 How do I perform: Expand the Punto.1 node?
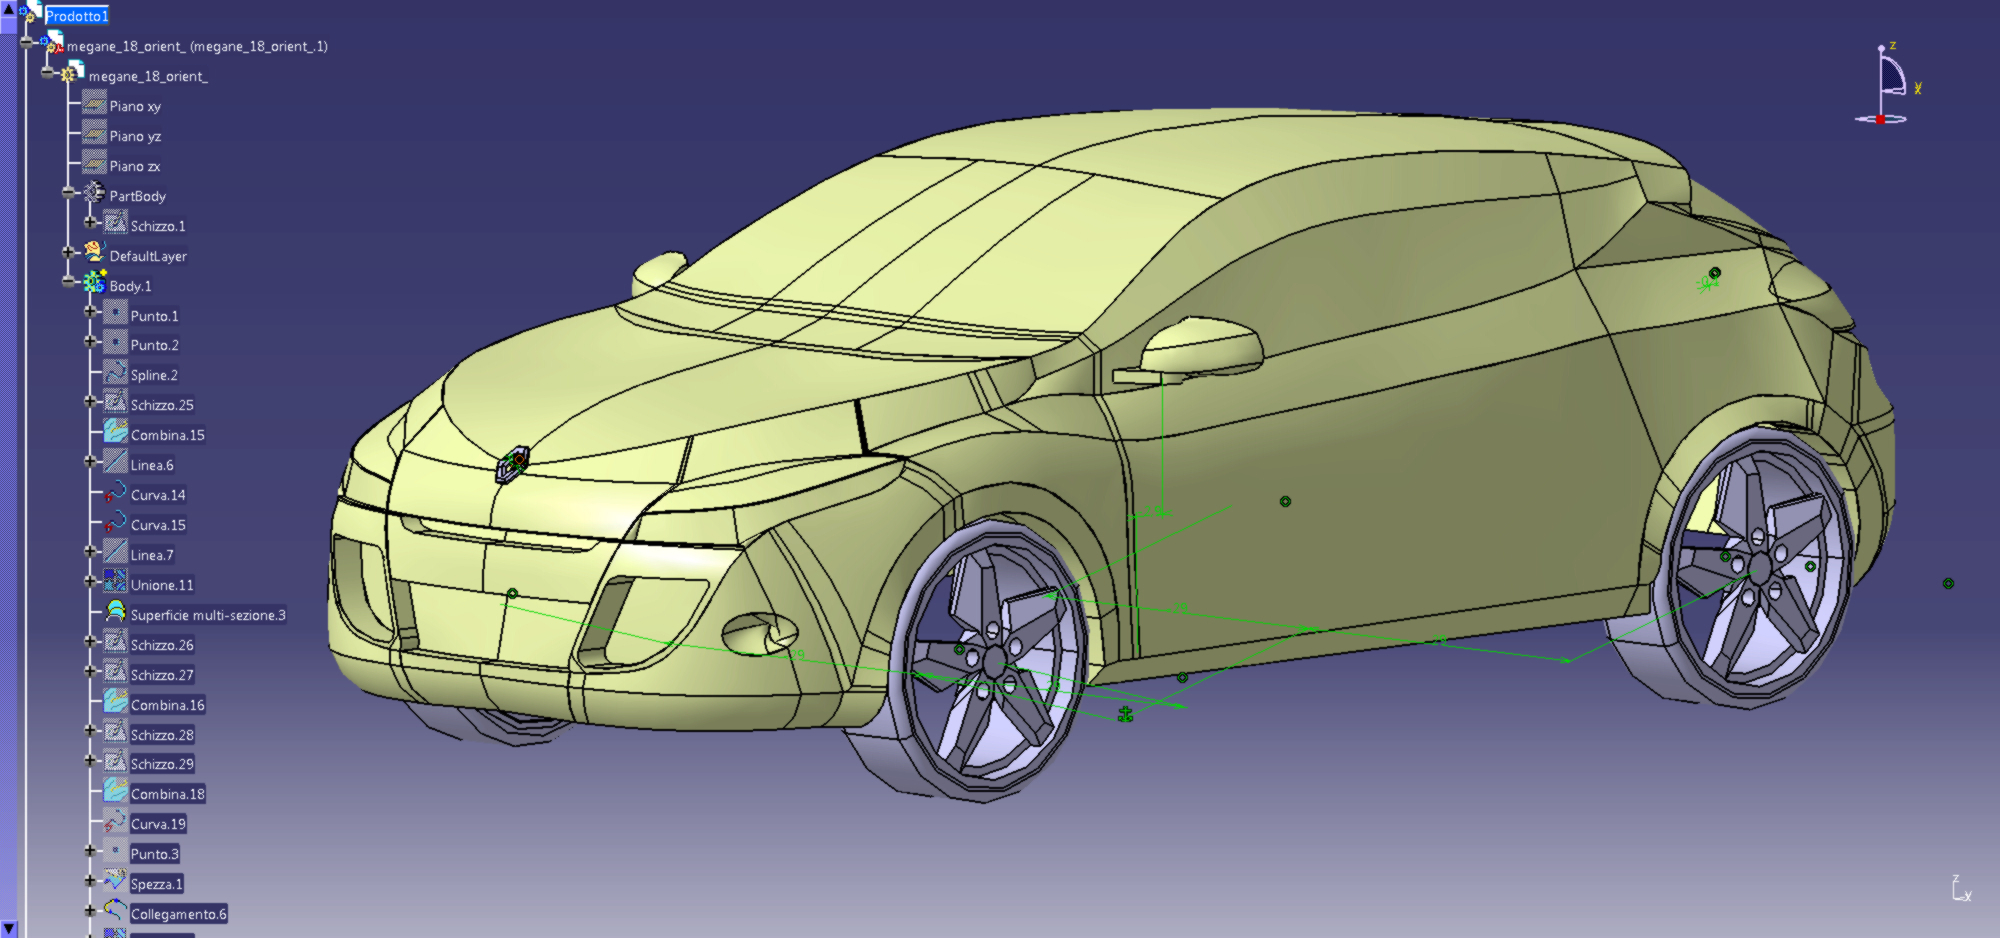click(x=91, y=312)
